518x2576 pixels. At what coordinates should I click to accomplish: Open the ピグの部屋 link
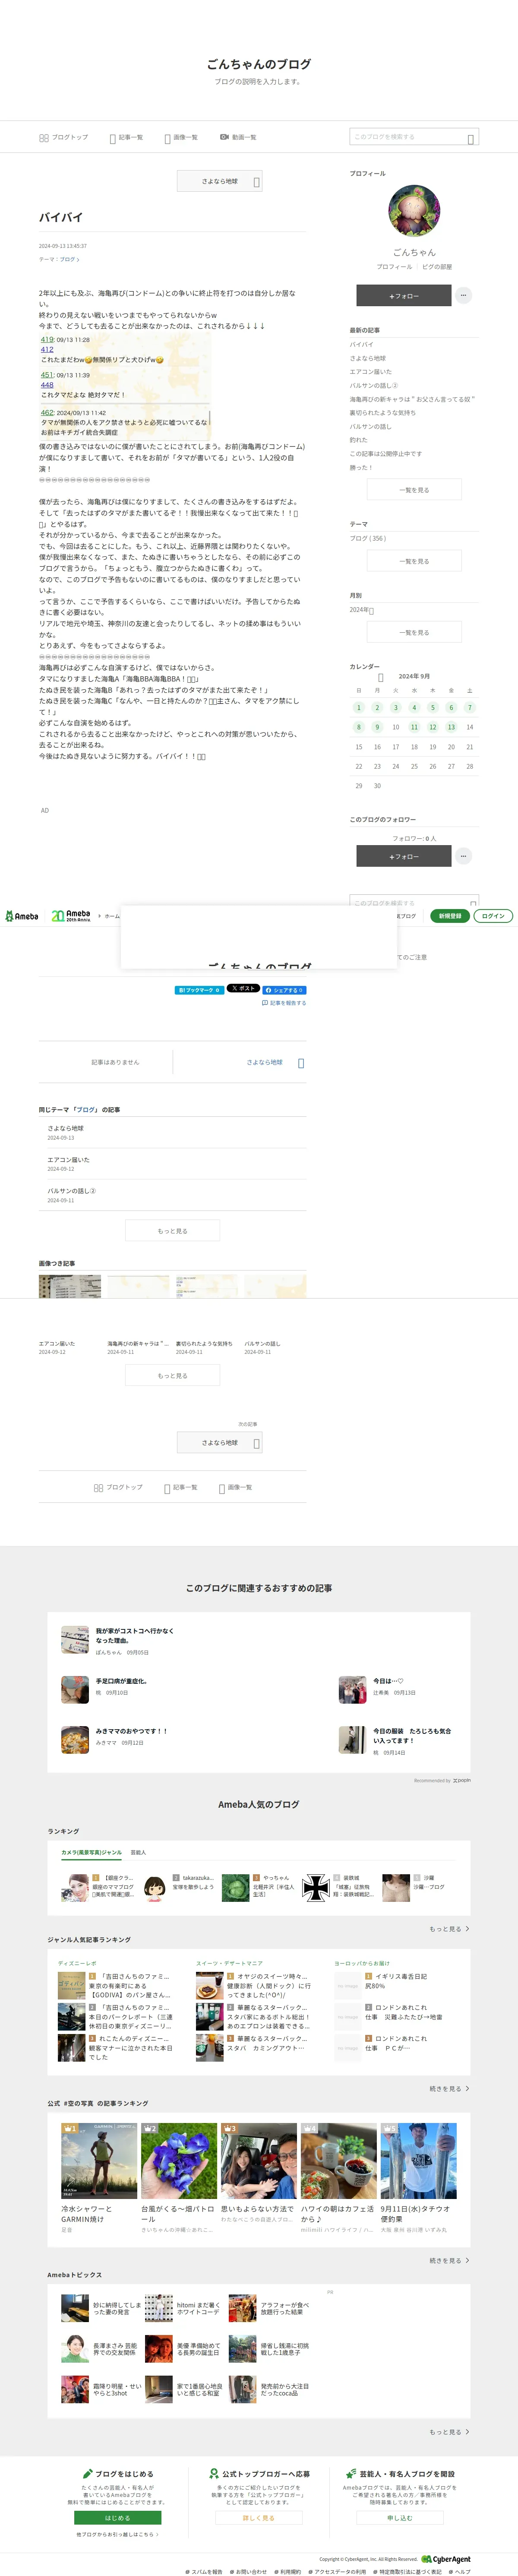point(437,267)
